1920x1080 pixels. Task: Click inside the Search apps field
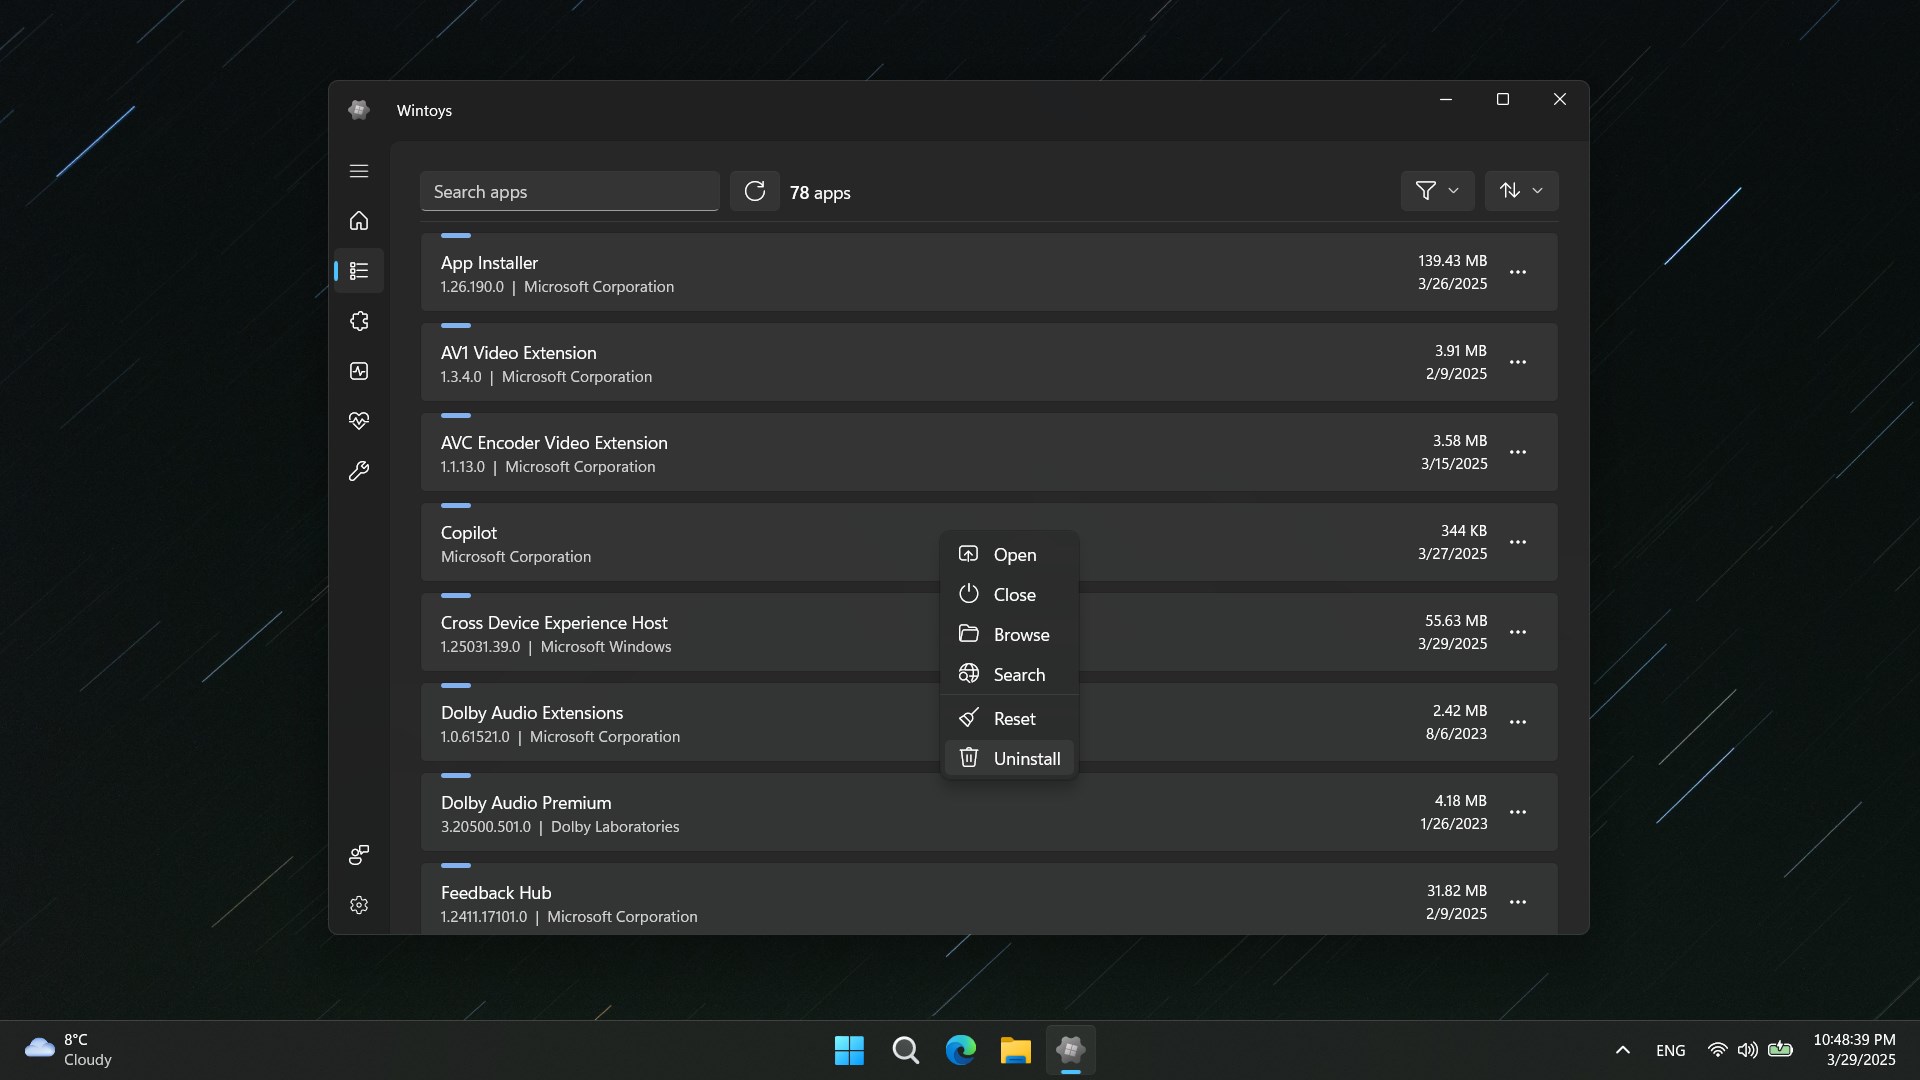(570, 191)
